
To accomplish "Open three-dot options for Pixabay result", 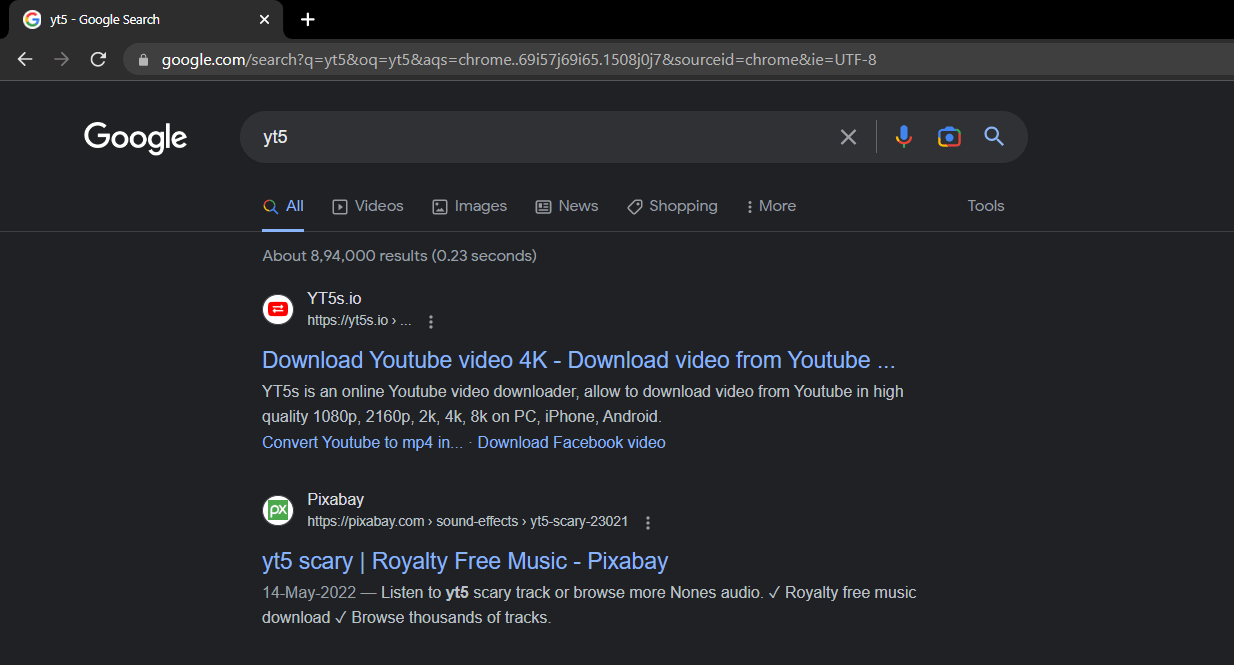I will [648, 523].
